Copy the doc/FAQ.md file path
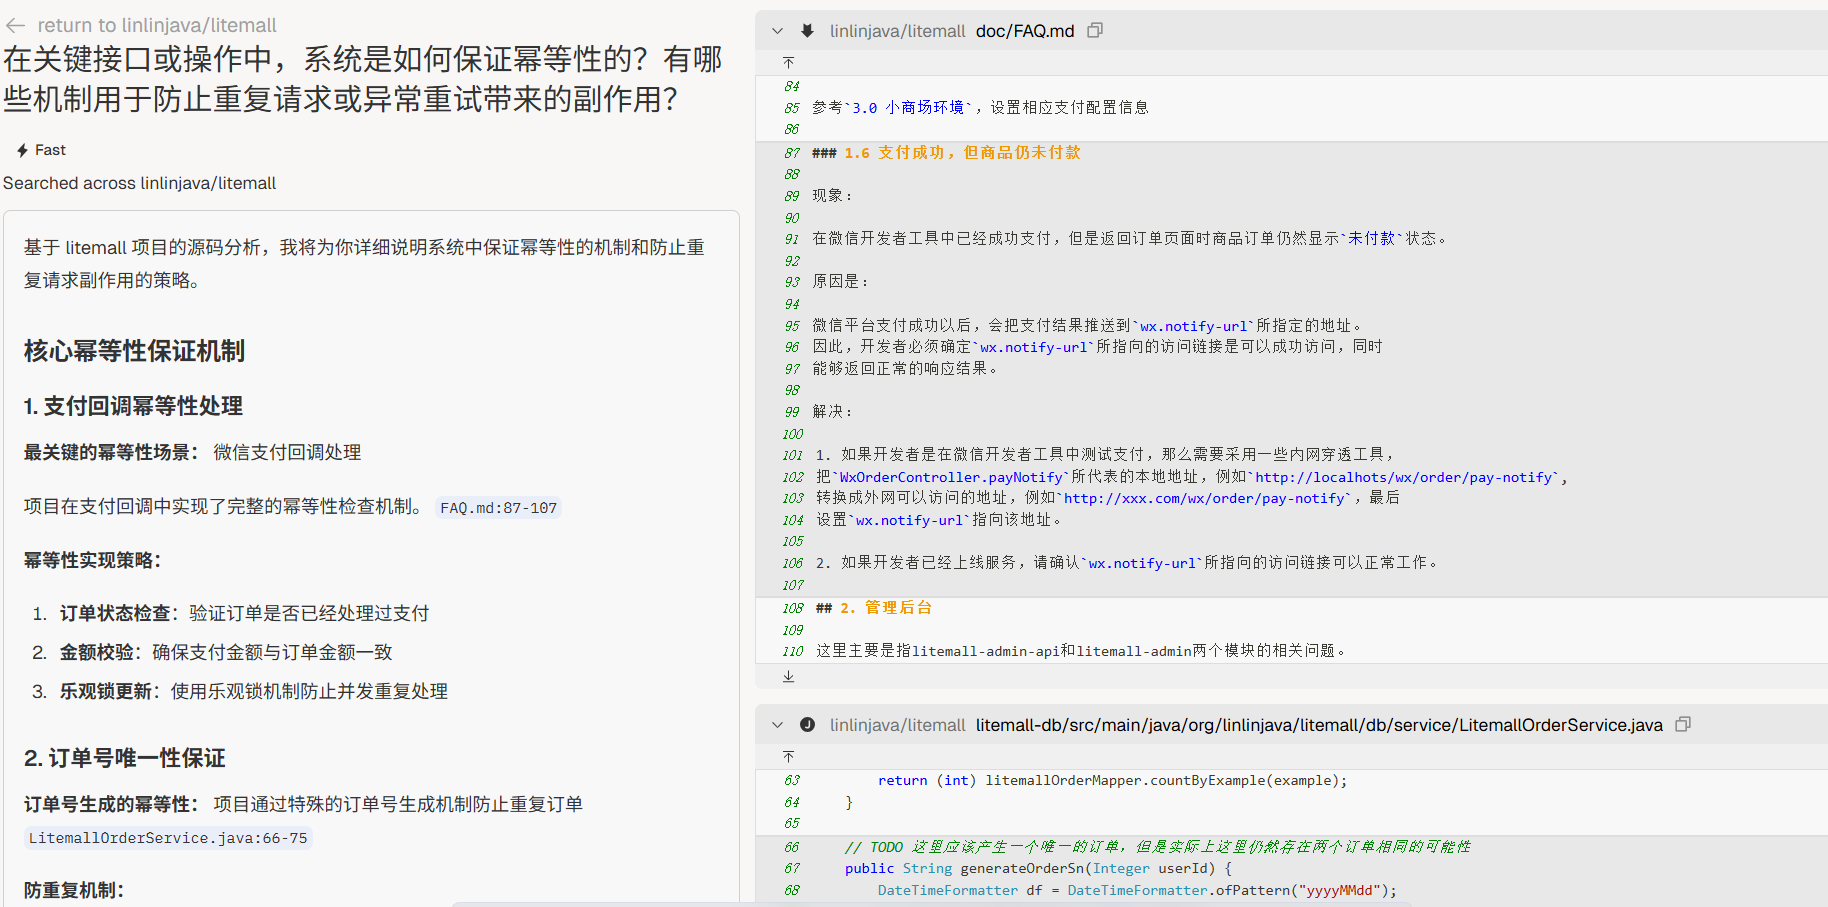The width and height of the screenshot is (1828, 907). [1095, 31]
